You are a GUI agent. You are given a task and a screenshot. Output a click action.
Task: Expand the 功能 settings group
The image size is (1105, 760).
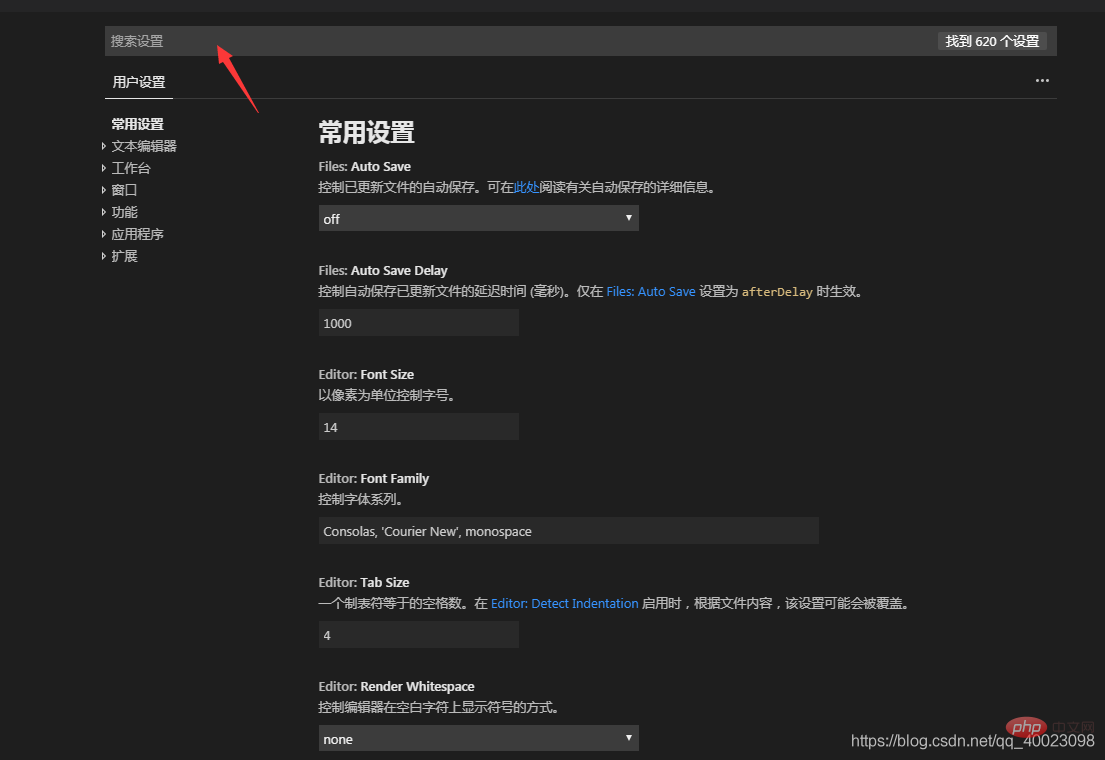[123, 211]
